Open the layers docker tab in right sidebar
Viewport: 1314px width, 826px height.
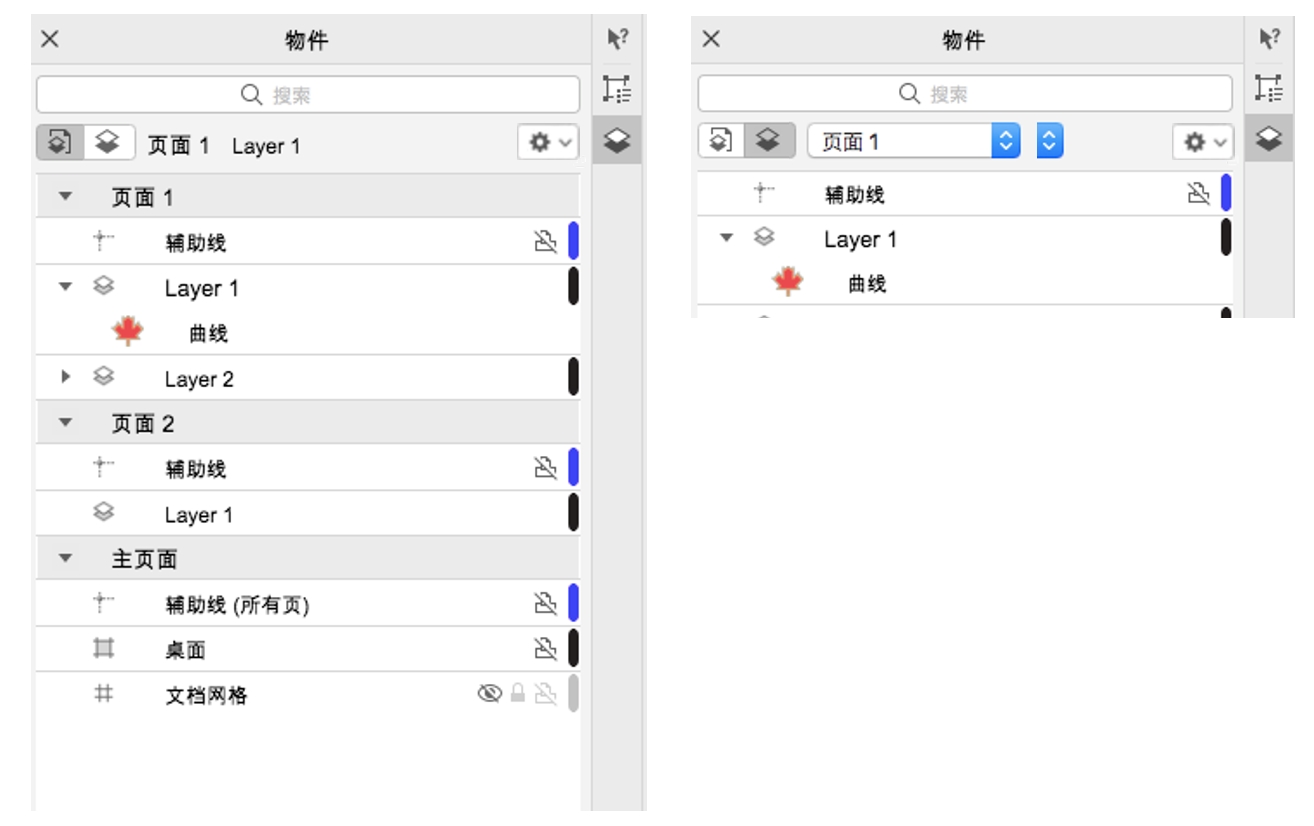click(x=1269, y=138)
